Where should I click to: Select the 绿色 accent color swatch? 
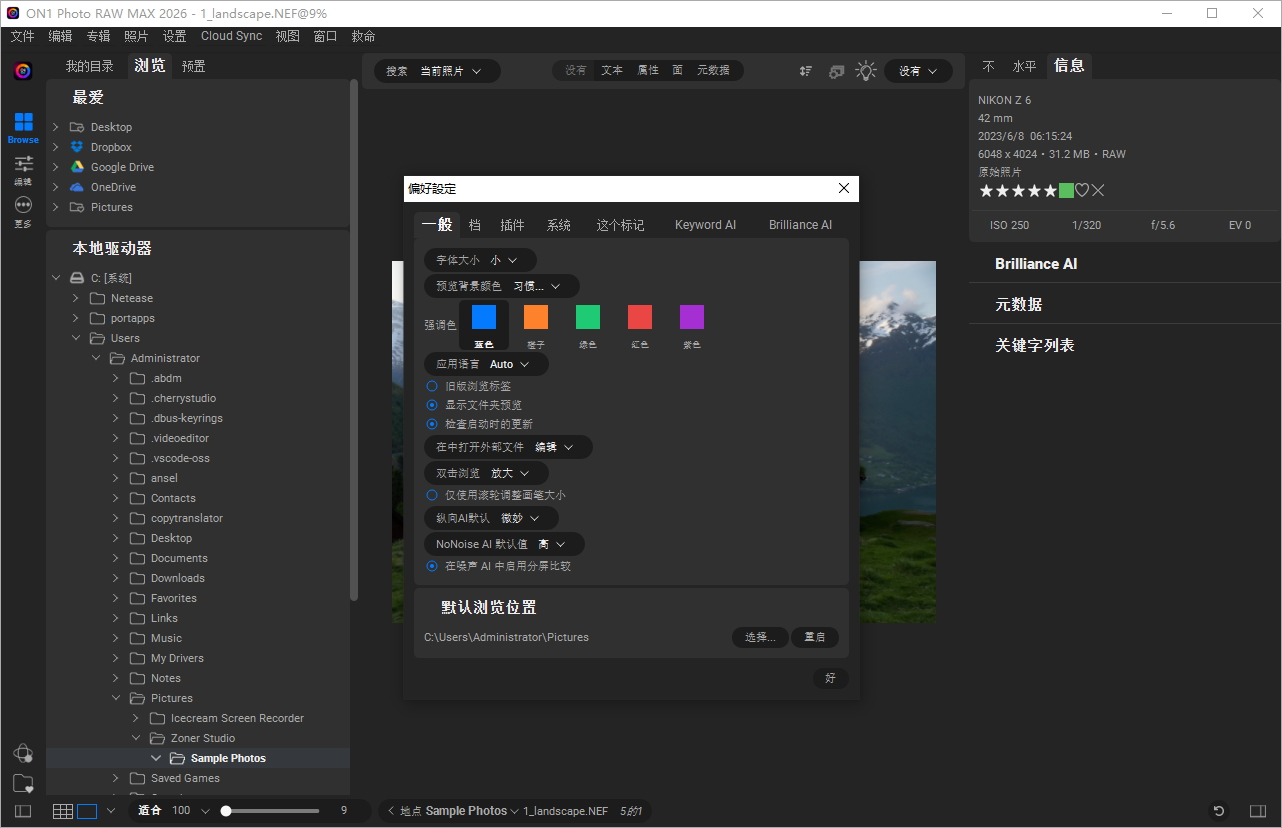click(x=587, y=317)
